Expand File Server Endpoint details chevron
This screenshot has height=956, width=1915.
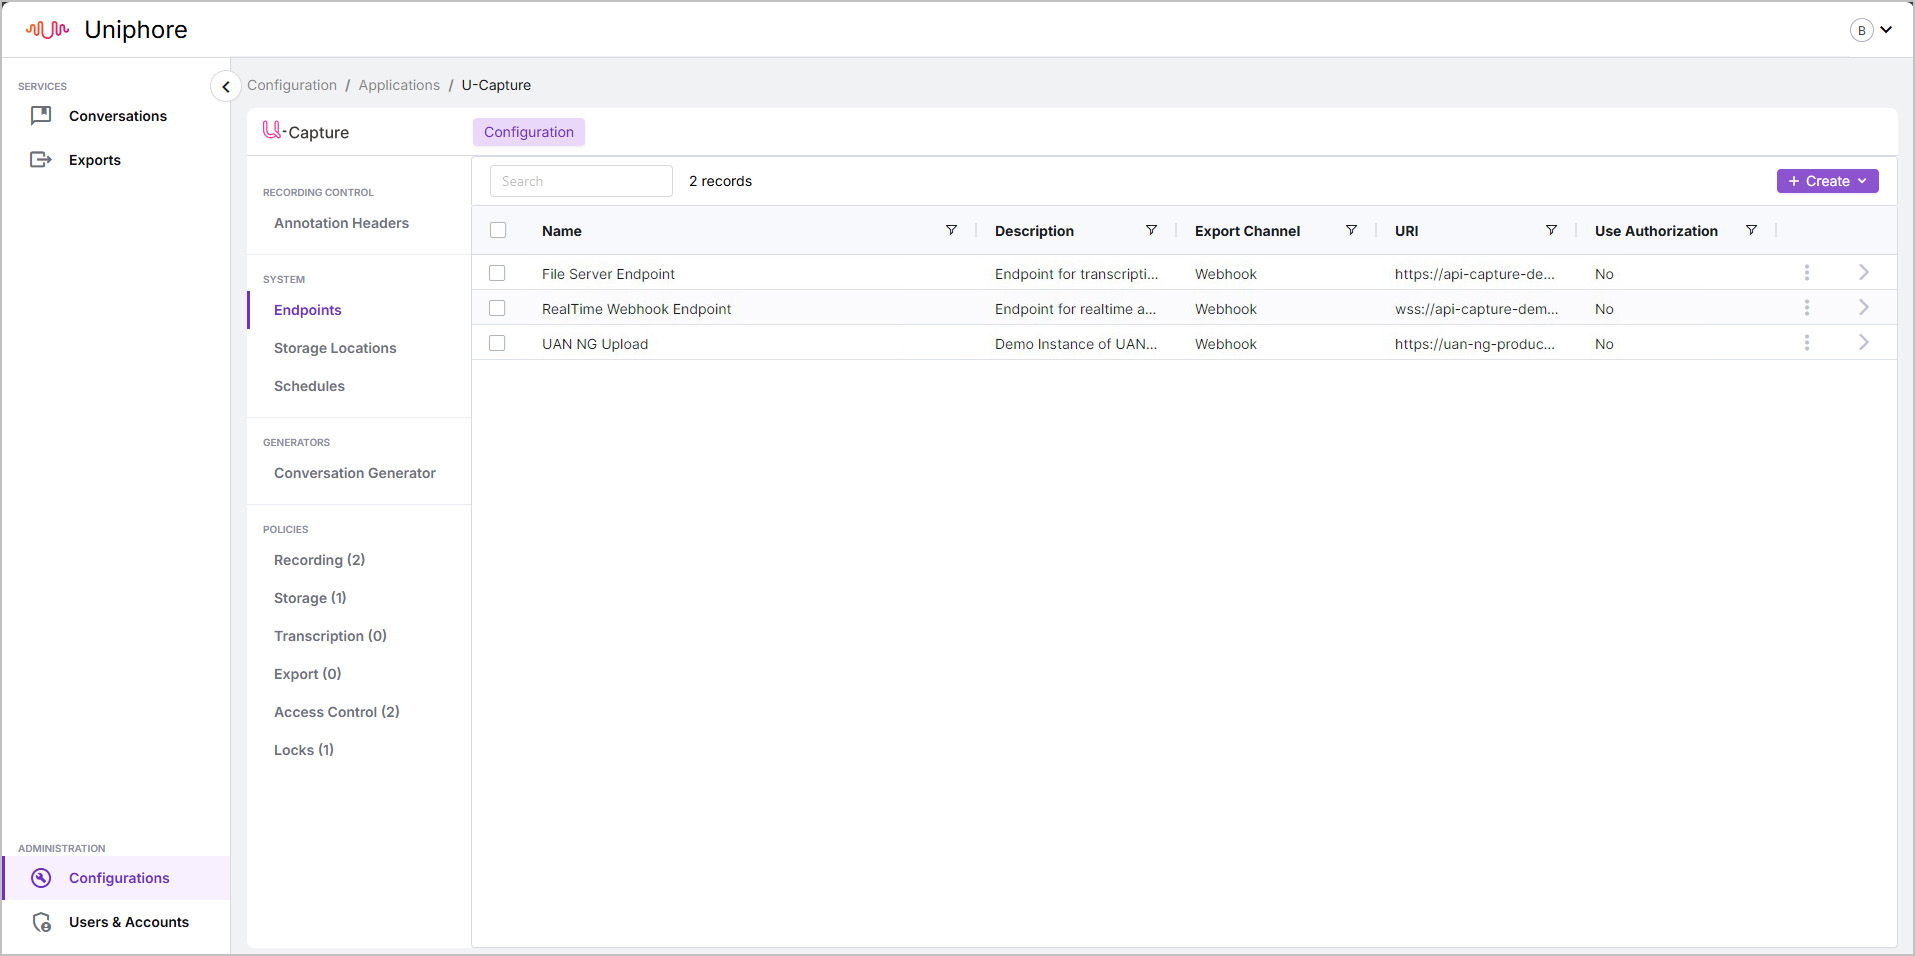click(1864, 272)
